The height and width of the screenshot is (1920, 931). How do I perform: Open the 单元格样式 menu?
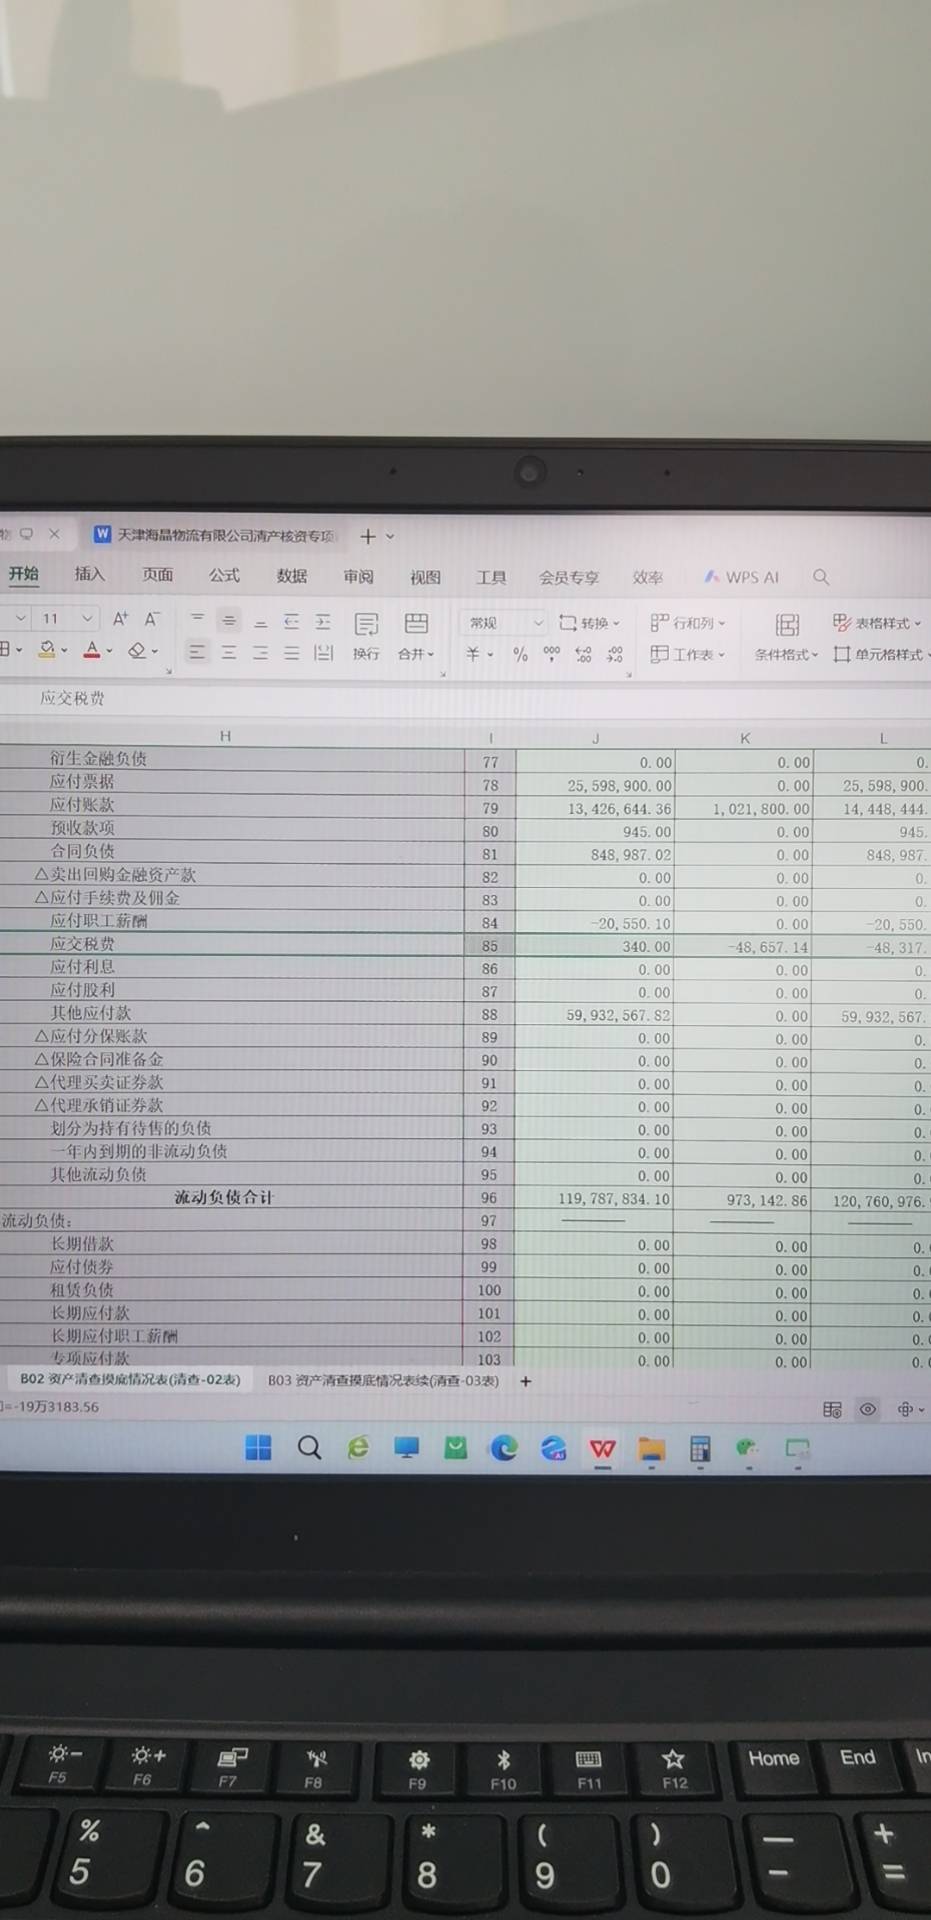[881, 655]
